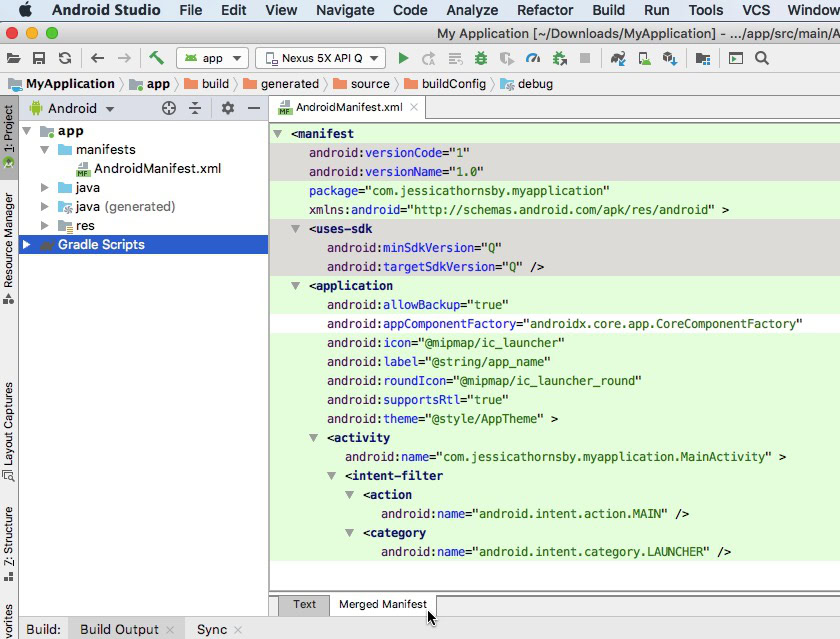Click the Search Everywhere magnifier icon

click(x=762, y=58)
